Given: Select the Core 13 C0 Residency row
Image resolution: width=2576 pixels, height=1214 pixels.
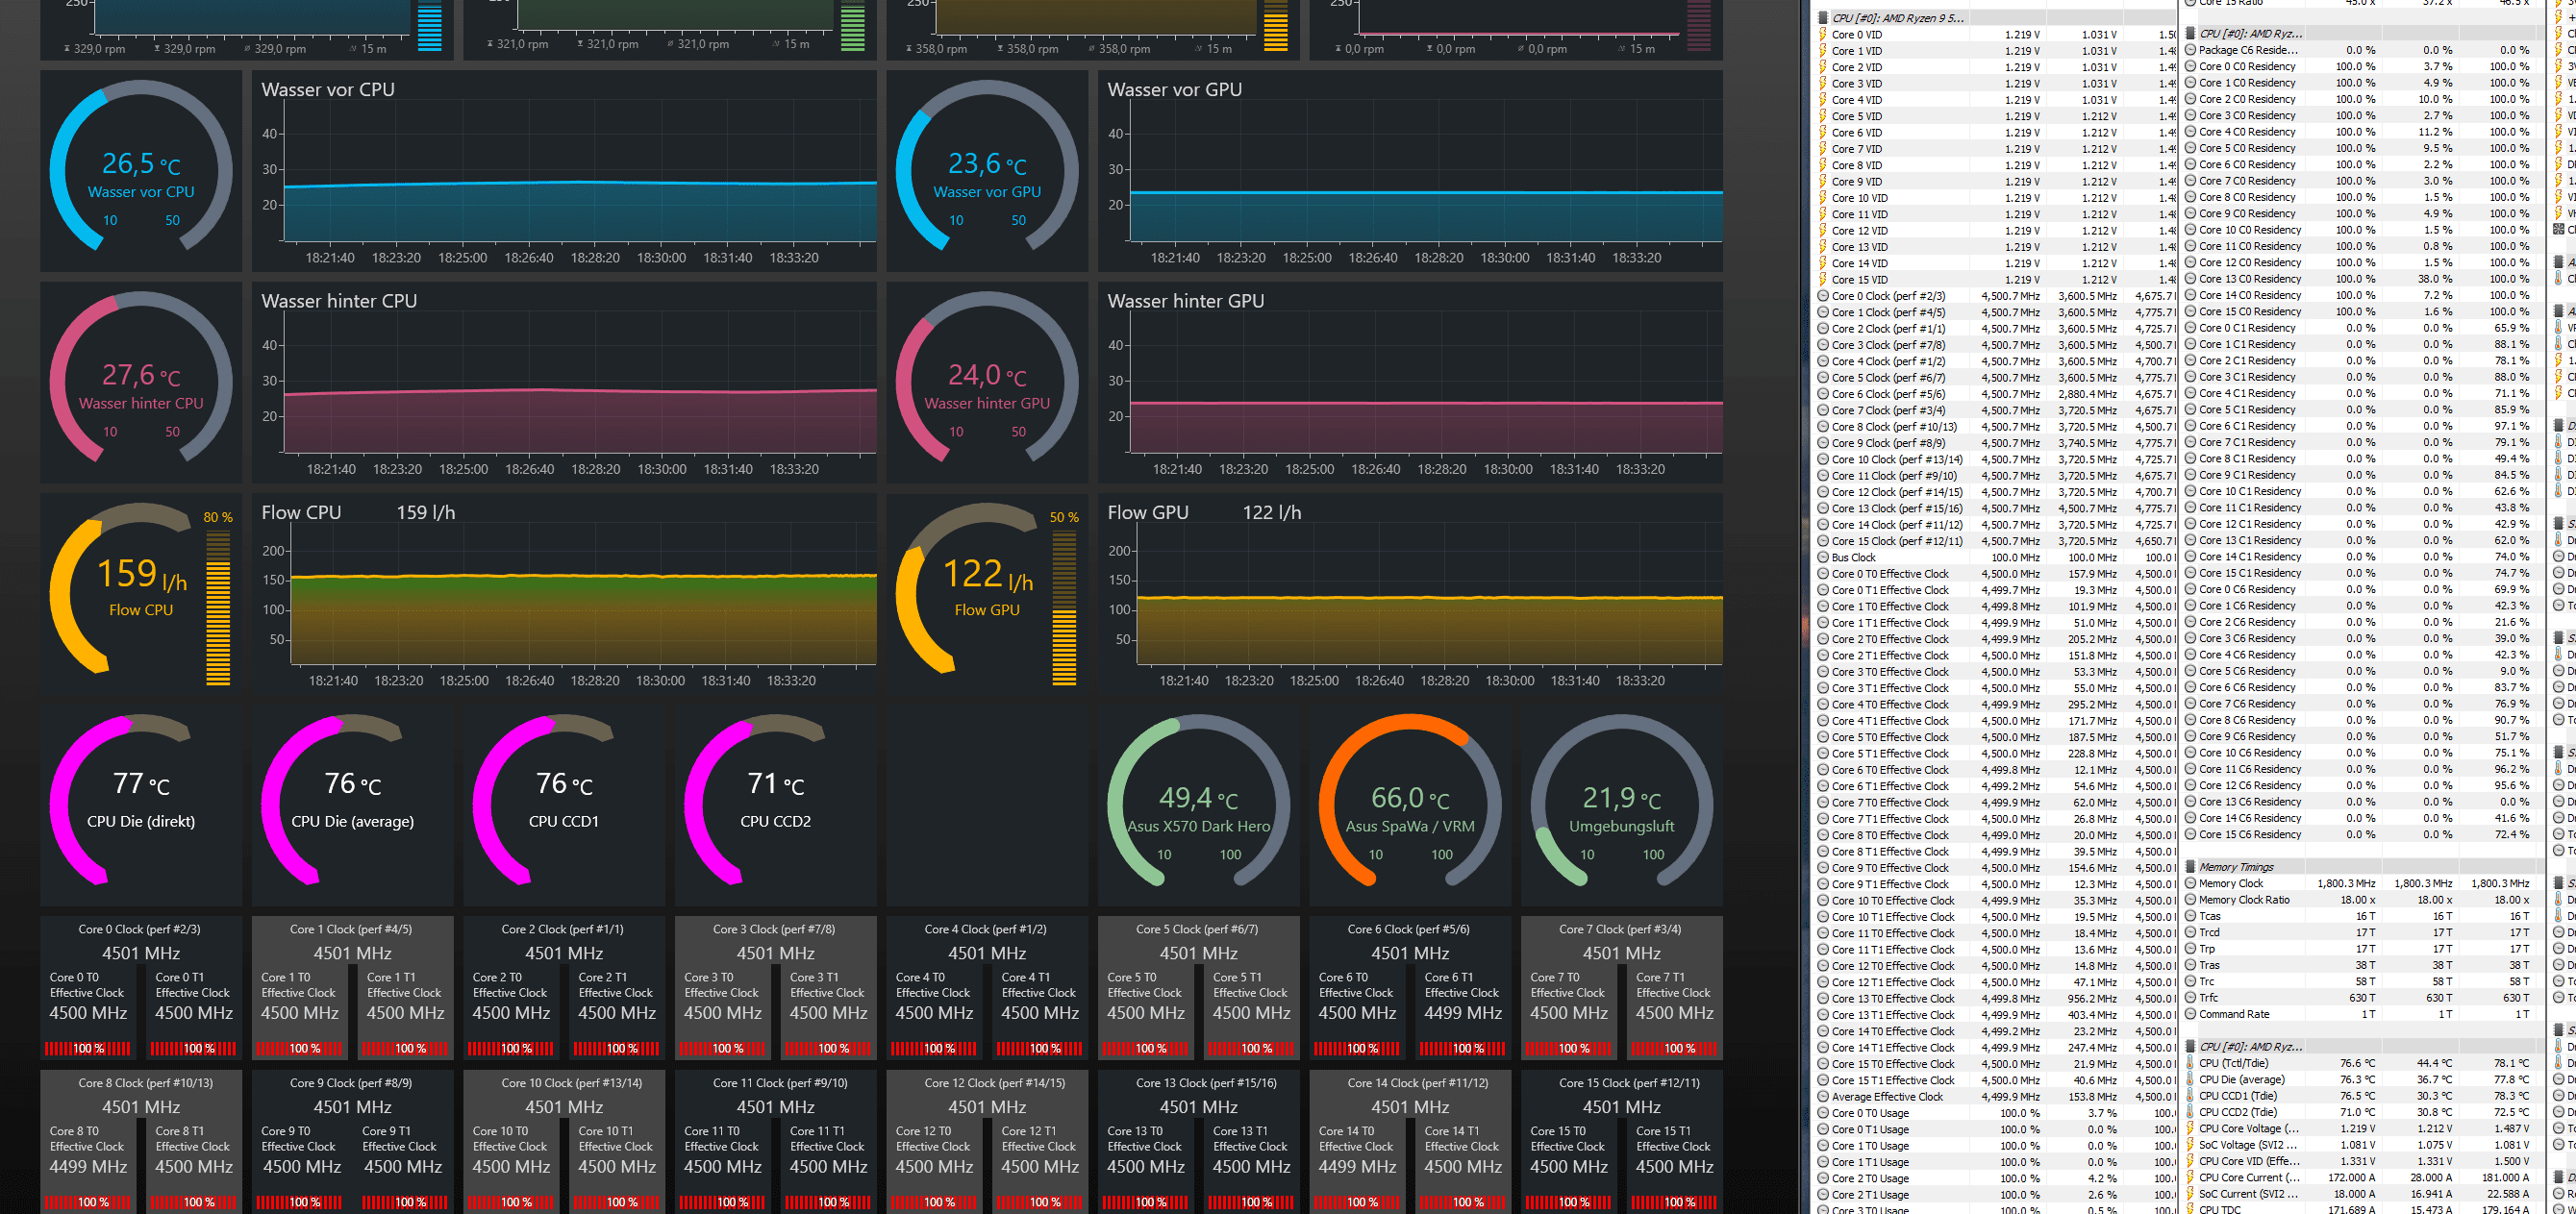Looking at the screenshot, I should pyautogui.click(x=2249, y=279).
